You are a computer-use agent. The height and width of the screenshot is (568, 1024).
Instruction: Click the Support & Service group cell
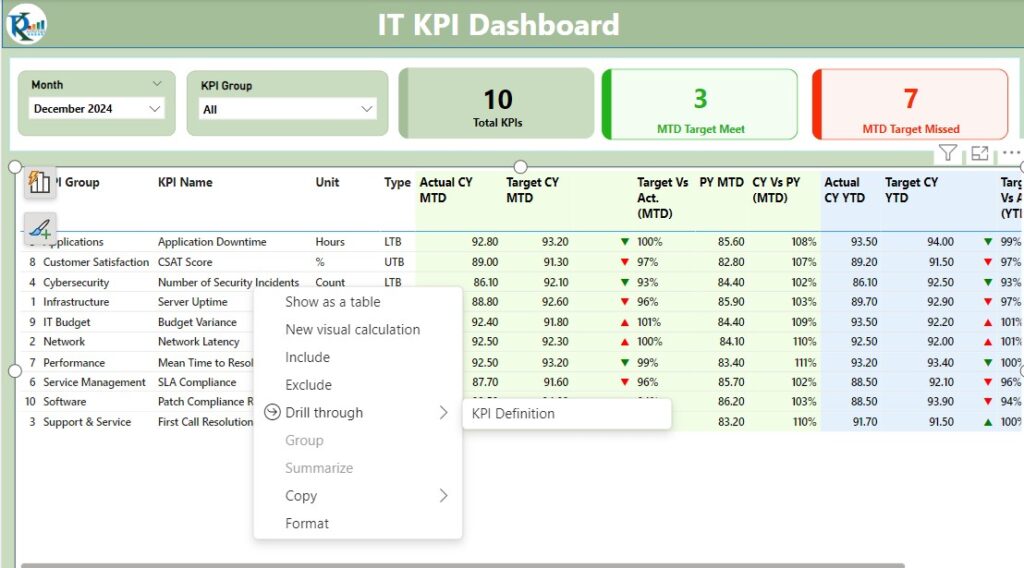click(87, 422)
